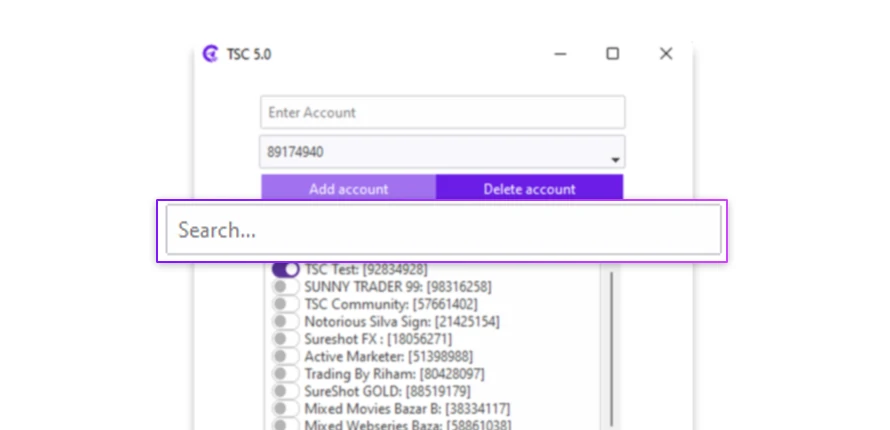Viewport: 890px width, 430px height.
Task: Close the TSC 5.0 window
Action: click(666, 54)
